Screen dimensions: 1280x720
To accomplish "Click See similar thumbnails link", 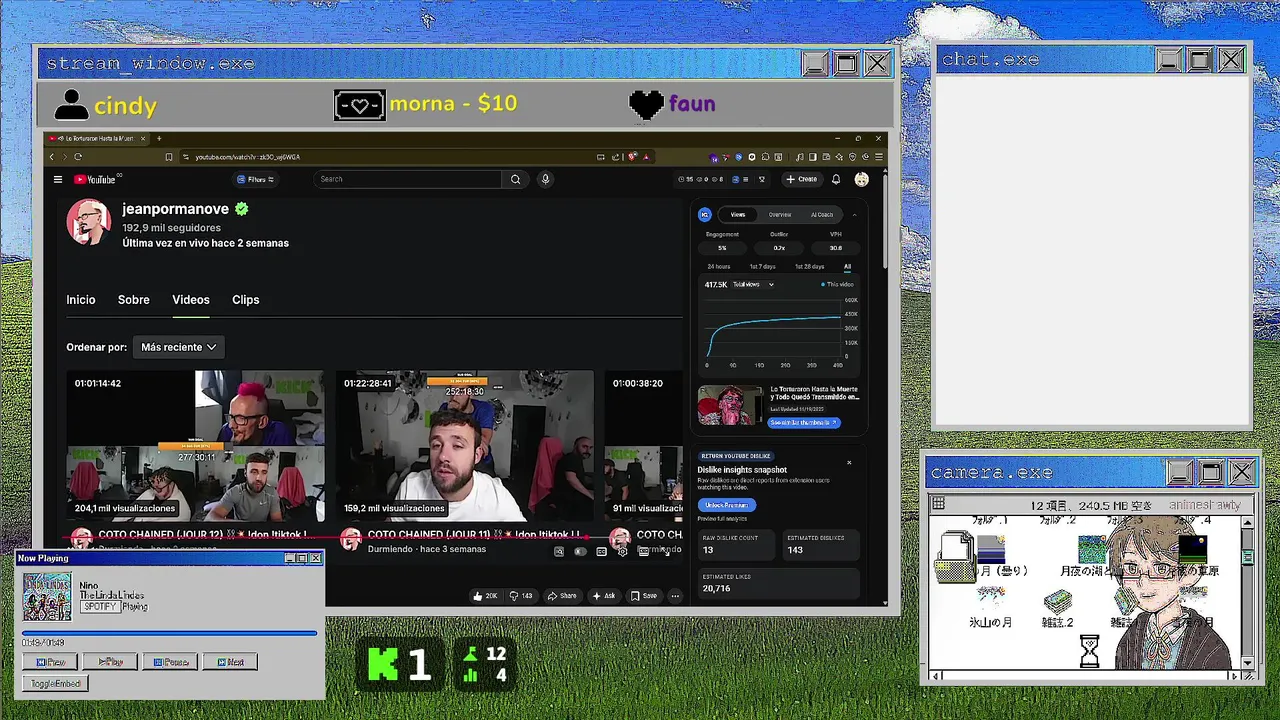I will [x=804, y=422].
